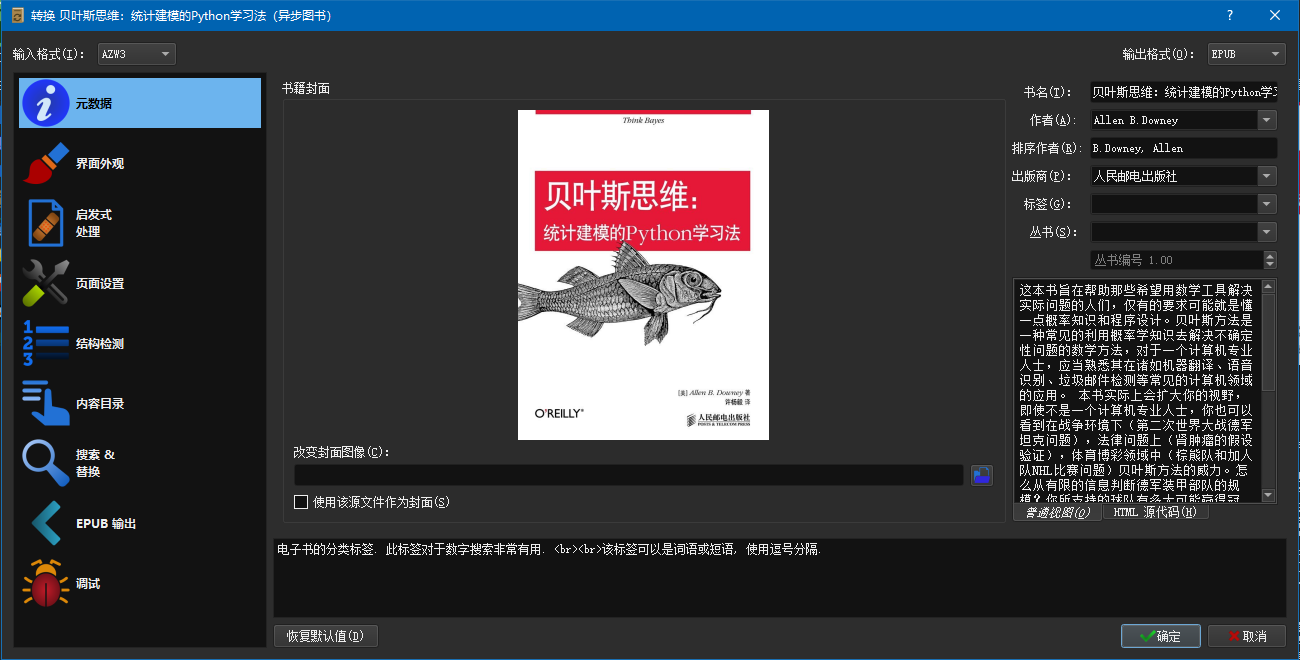Open Search & Replace magnifier icon
The width and height of the screenshot is (1300, 660).
(45, 463)
